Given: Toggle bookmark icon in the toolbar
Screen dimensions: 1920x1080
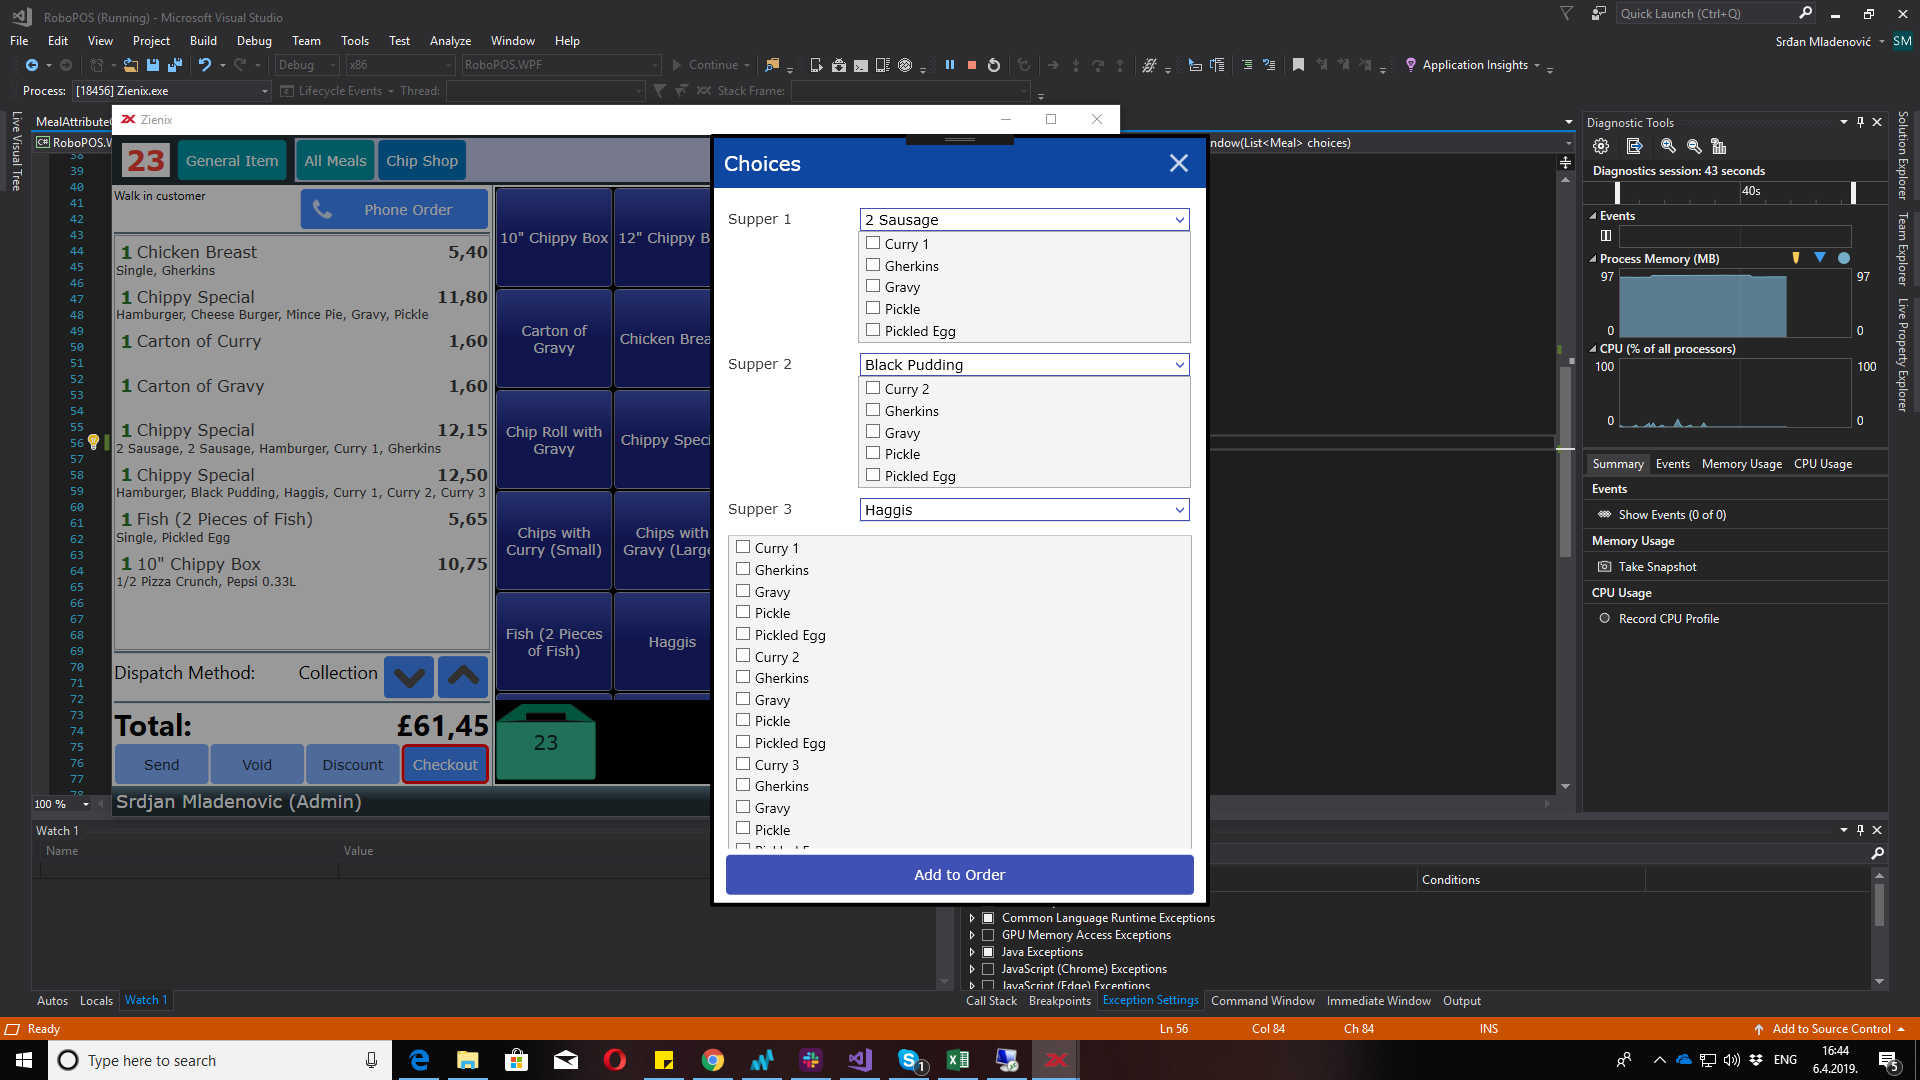Looking at the screenshot, I should click(x=1298, y=65).
